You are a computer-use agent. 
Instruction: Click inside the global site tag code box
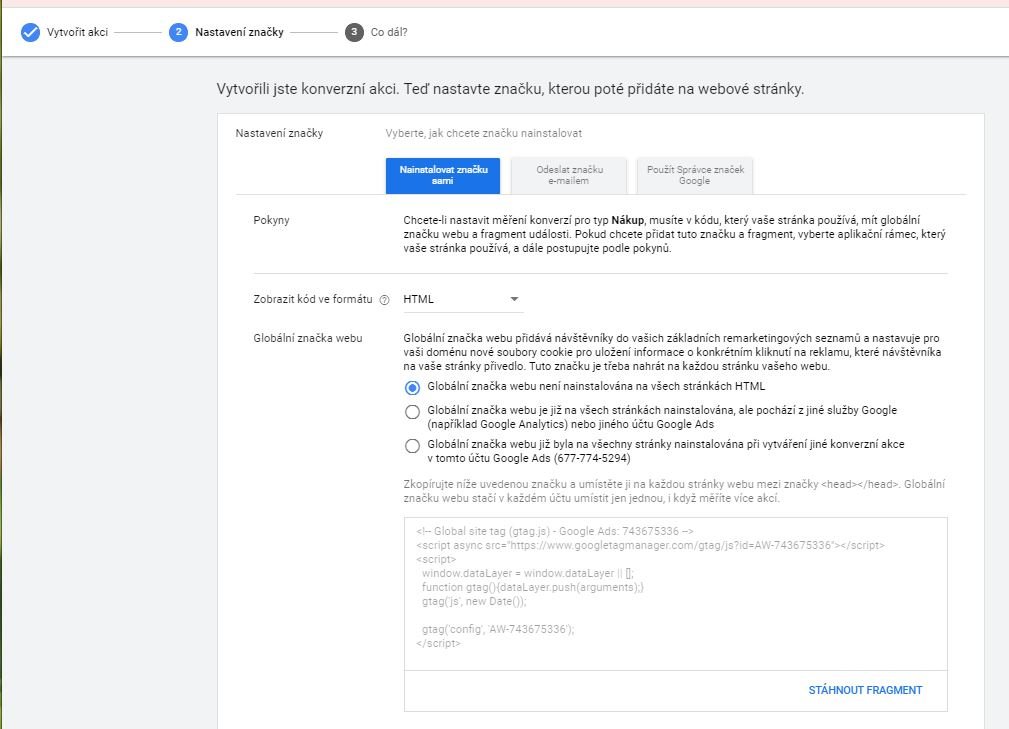pyautogui.click(x=676, y=594)
